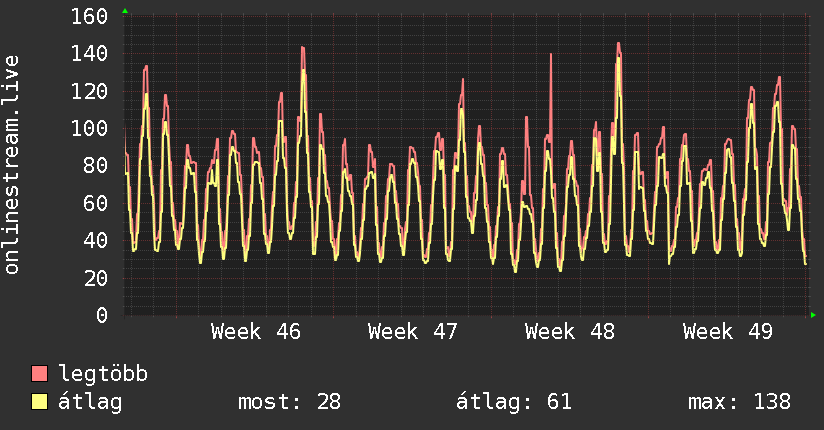The width and height of the screenshot is (824, 430).
Task: Click the 0 y-axis label
Action: [x=102, y=315]
